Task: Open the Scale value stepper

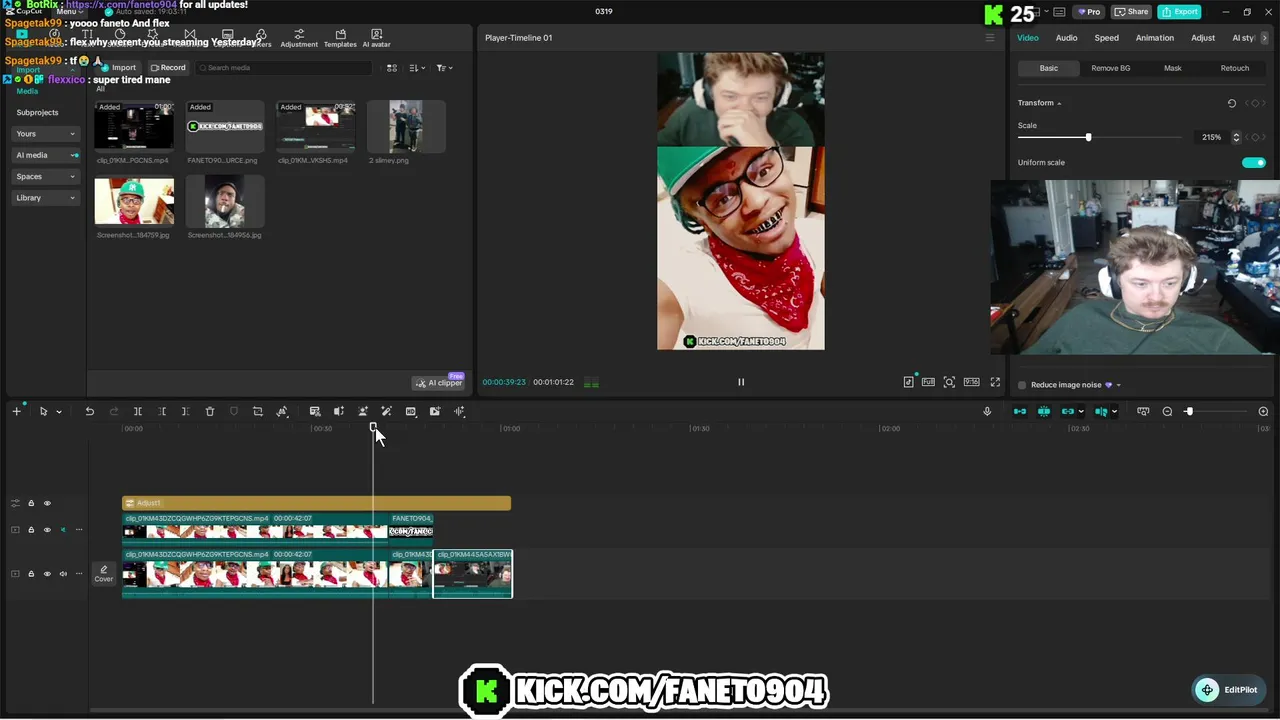Action: tap(1236, 137)
